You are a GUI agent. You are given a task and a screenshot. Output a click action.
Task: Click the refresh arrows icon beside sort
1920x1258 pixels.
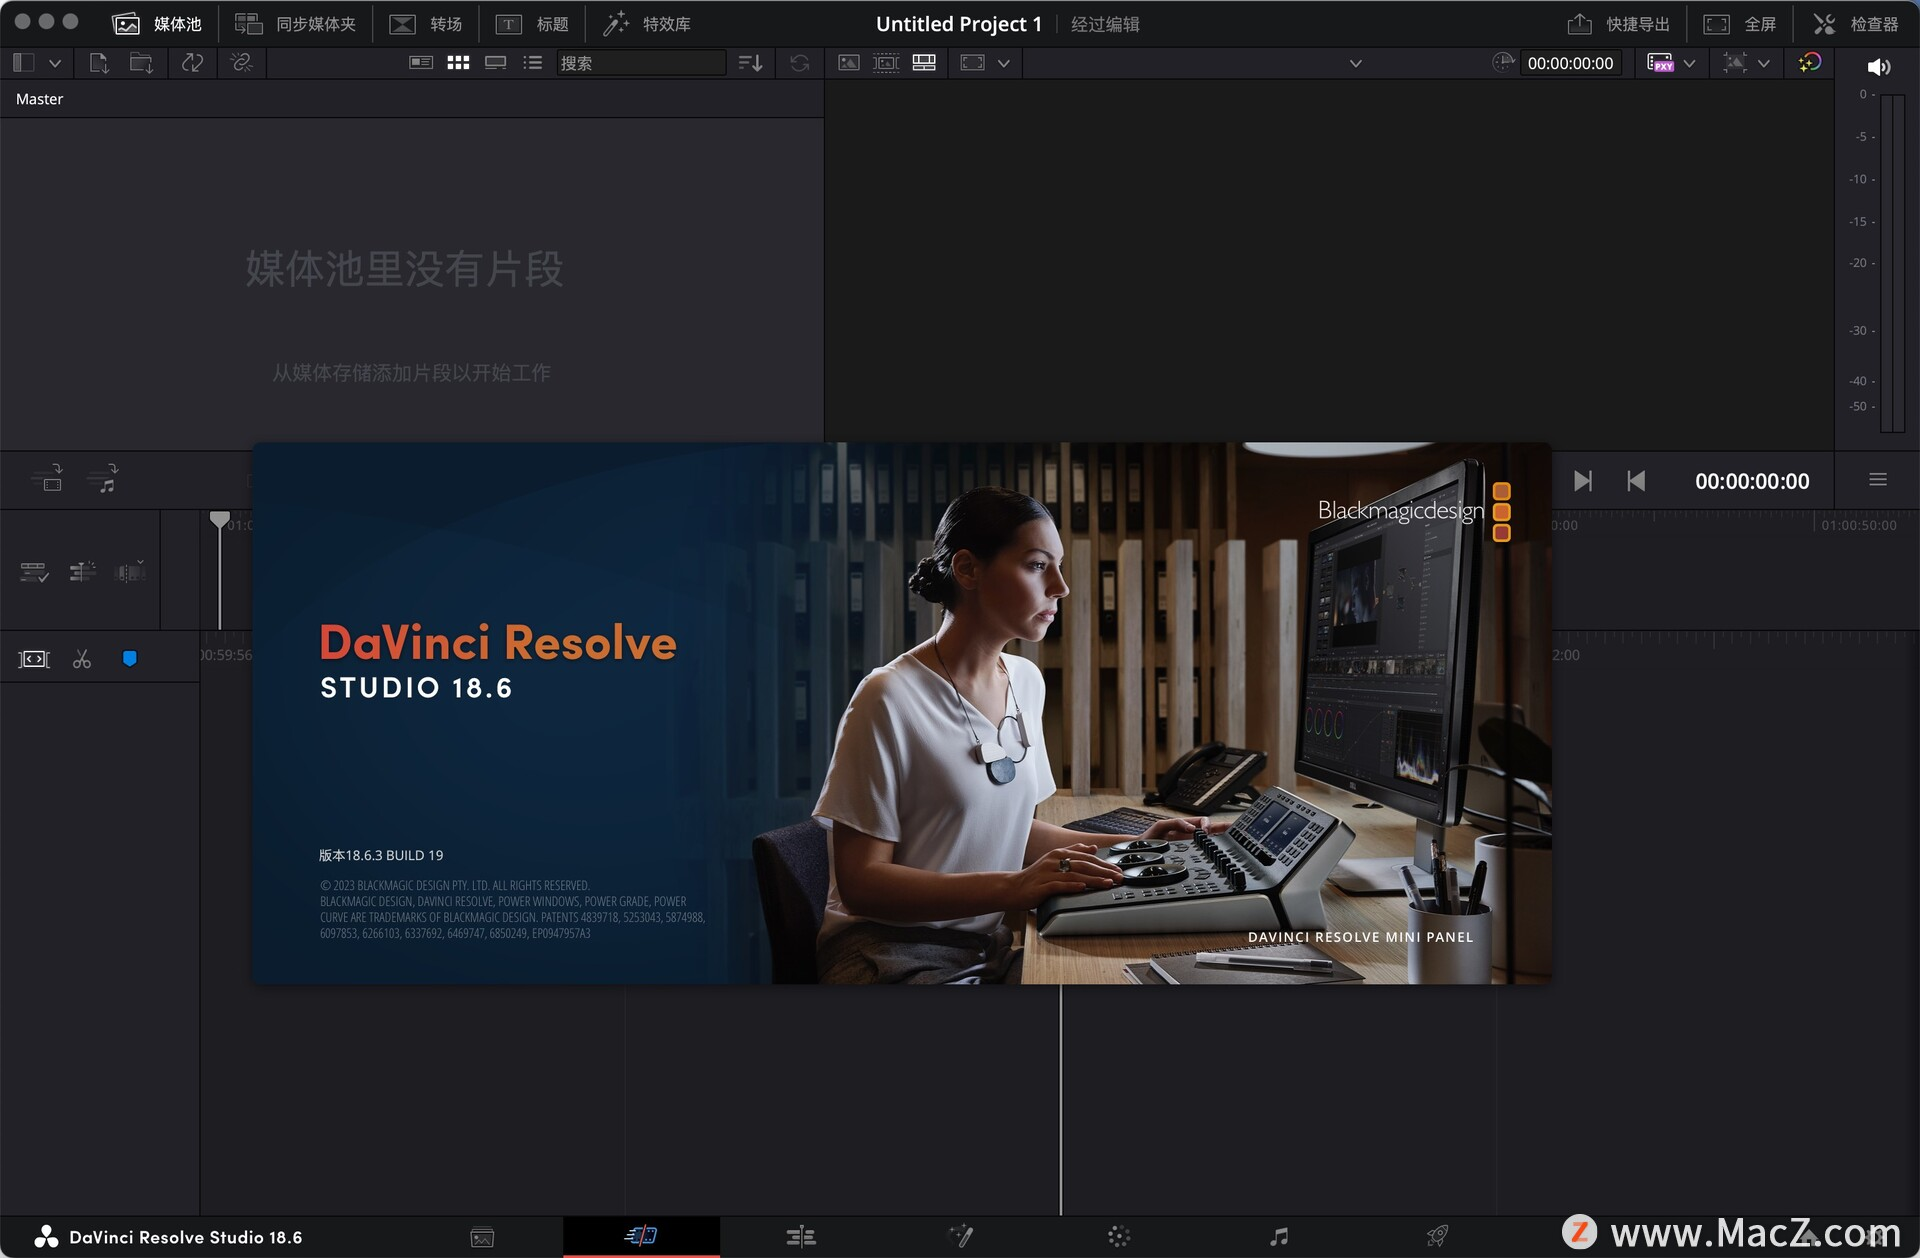tap(799, 63)
